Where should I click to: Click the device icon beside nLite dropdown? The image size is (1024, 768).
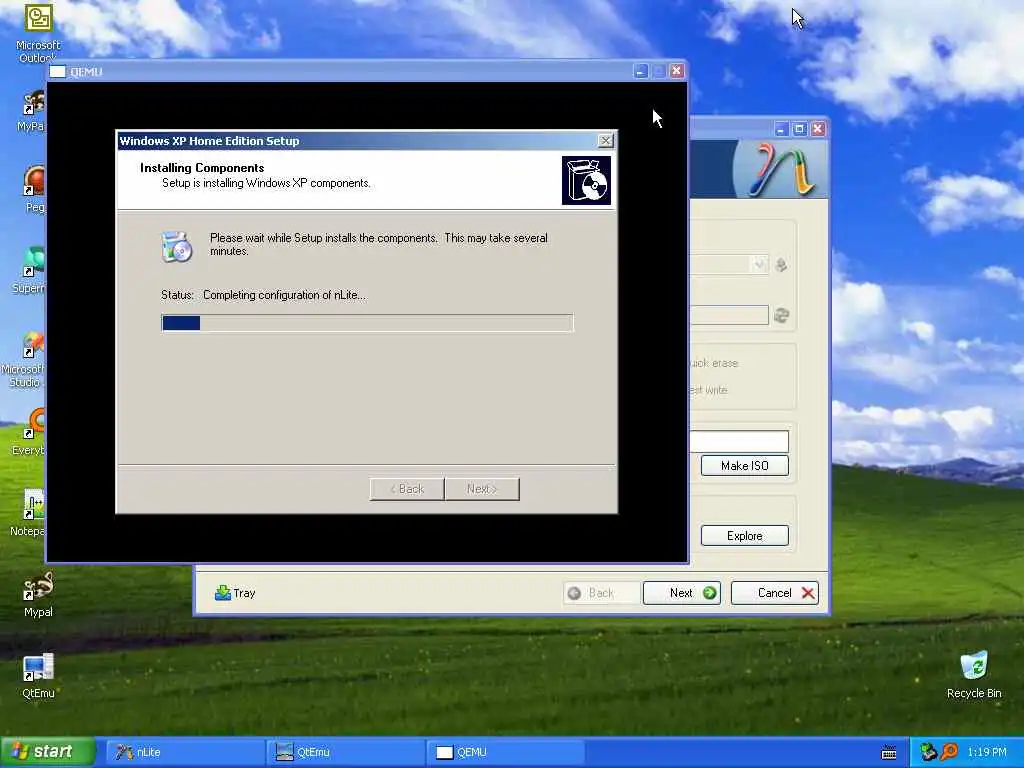[781, 264]
